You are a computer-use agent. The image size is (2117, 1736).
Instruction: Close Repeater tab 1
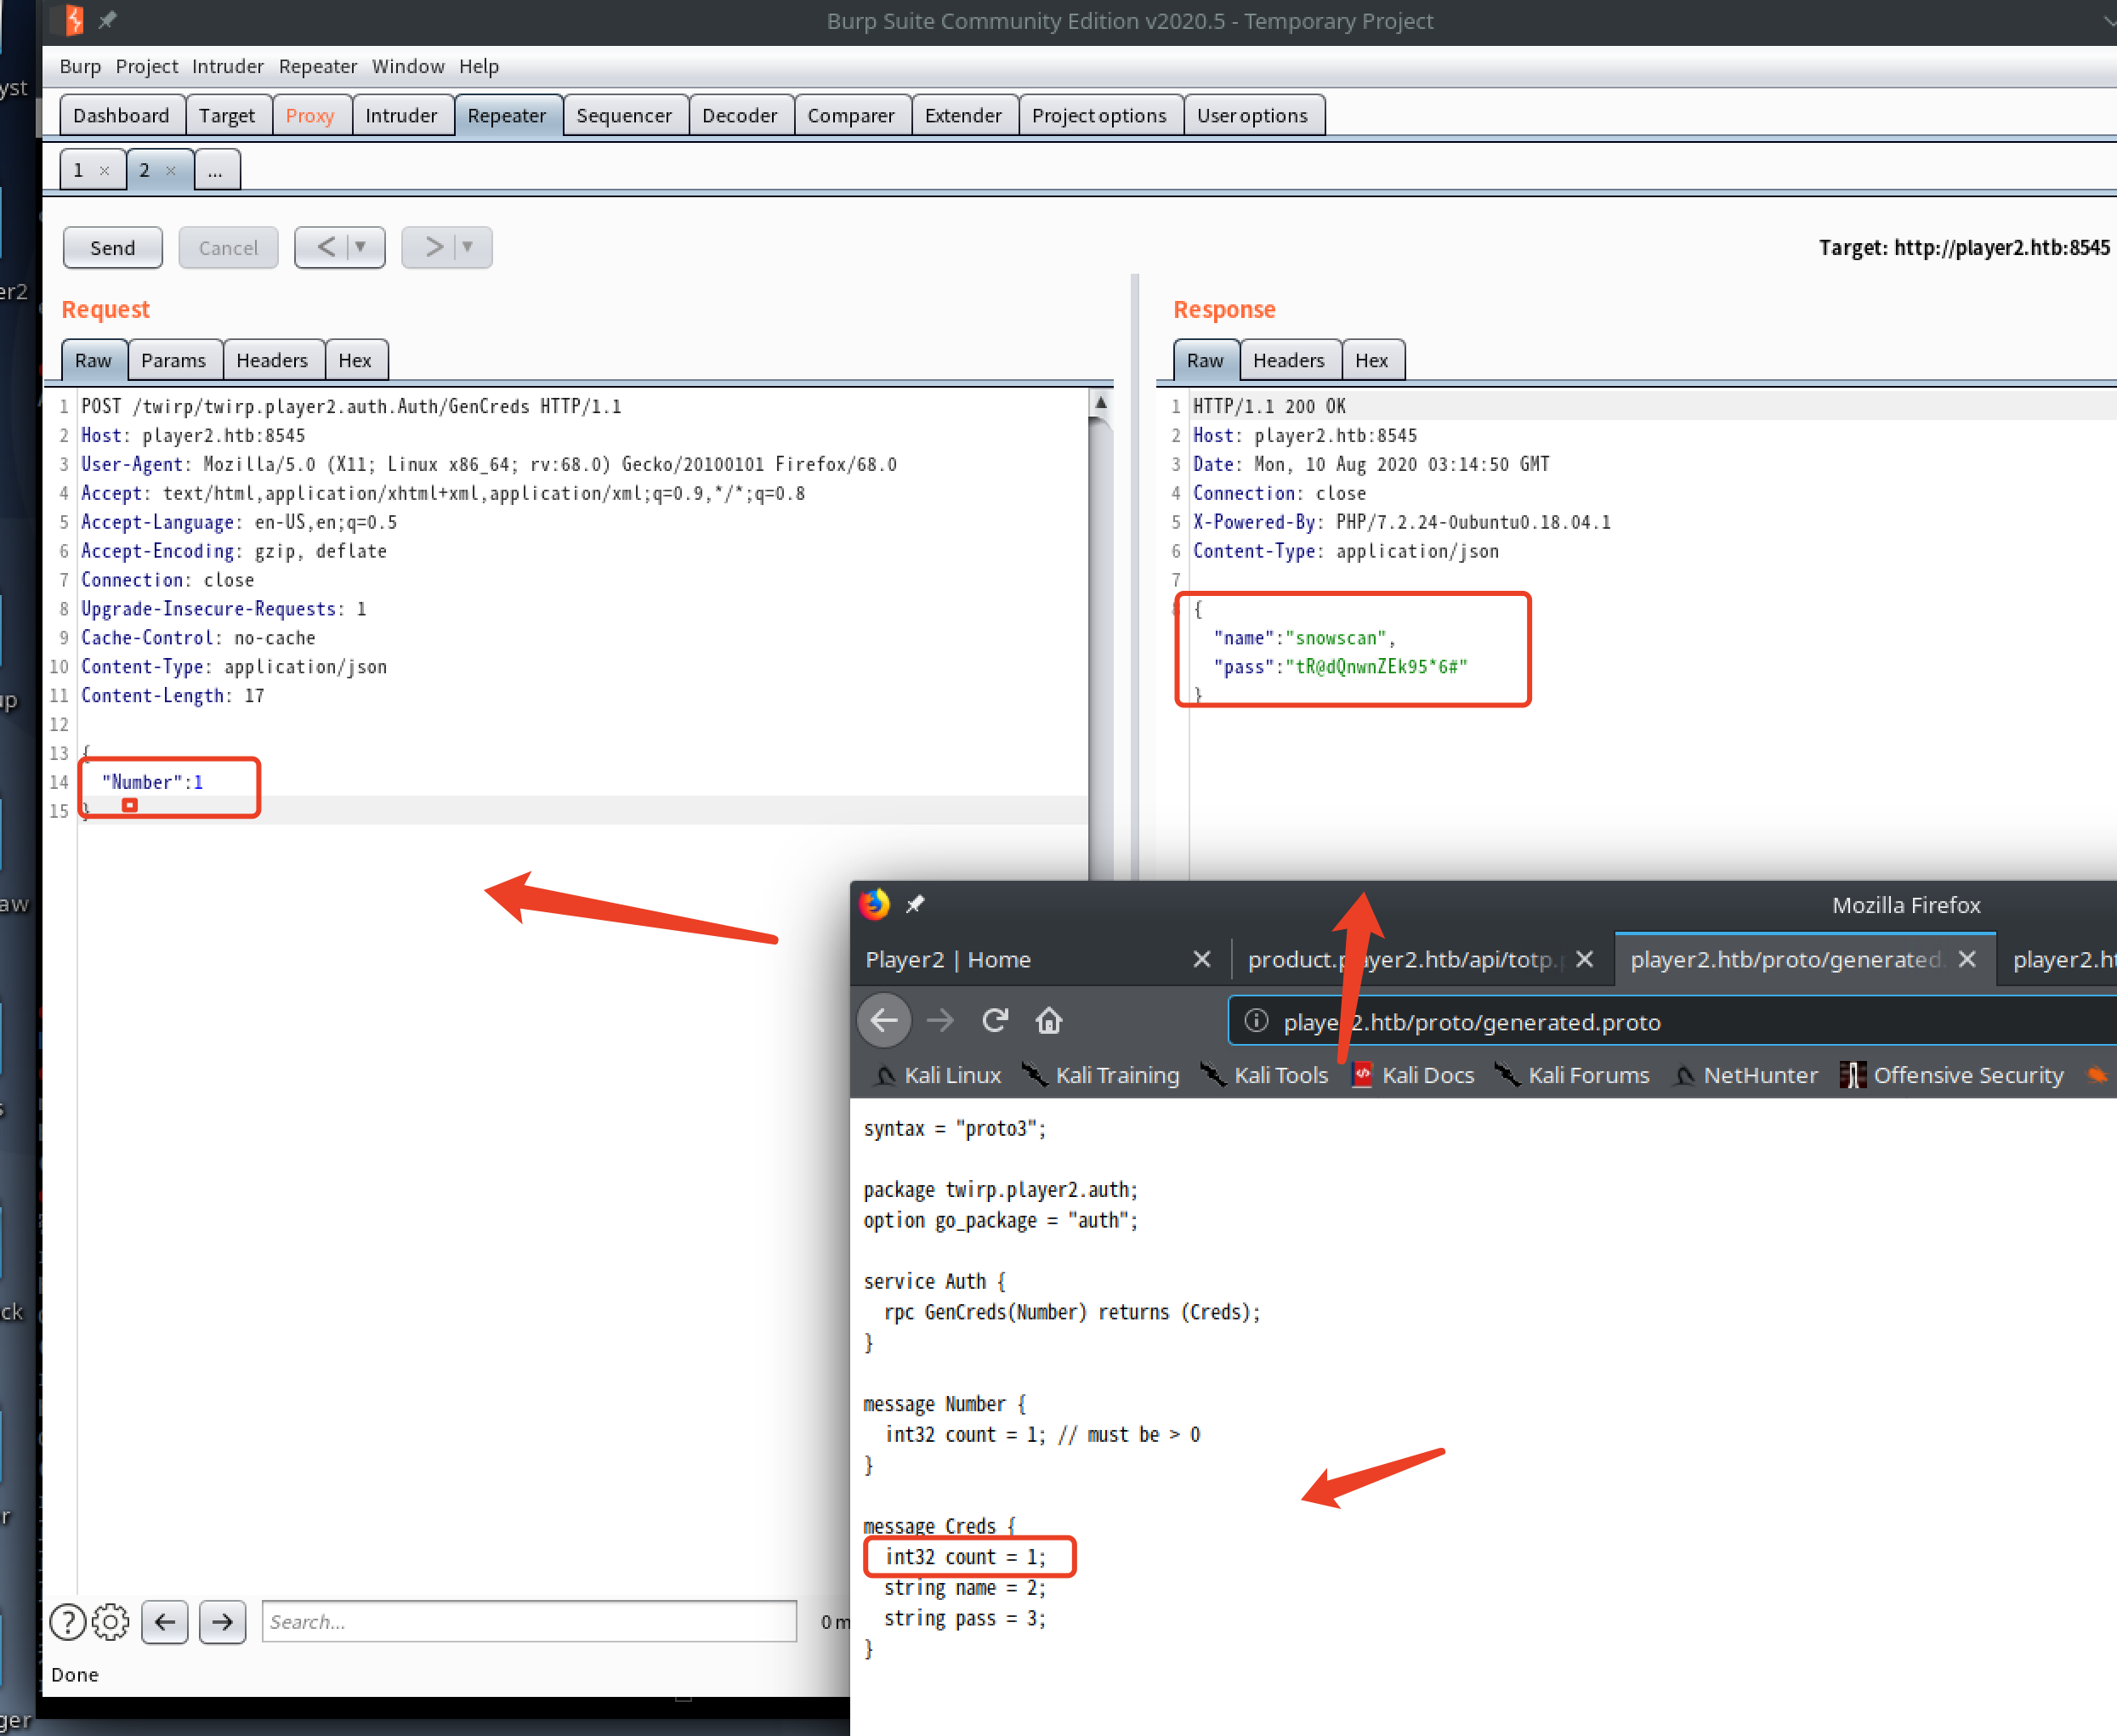[x=104, y=171]
